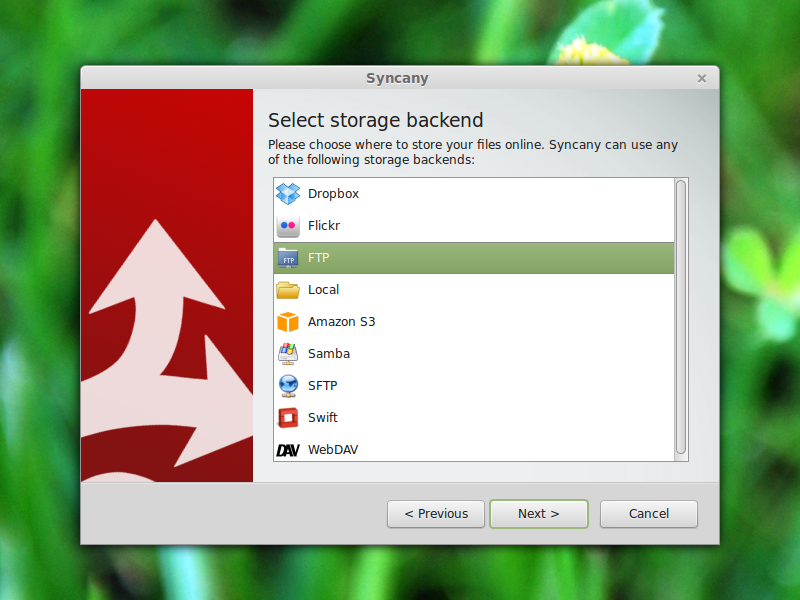Select the SFTP label
Image resolution: width=800 pixels, height=600 pixels.
pyautogui.click(x=322, y=386)
